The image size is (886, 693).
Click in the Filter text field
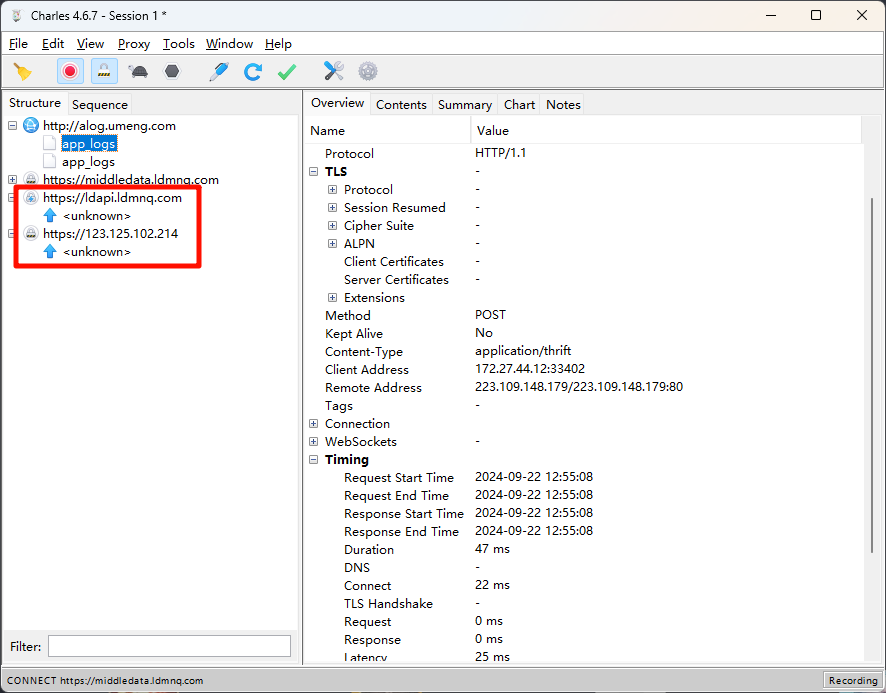point(169,646)
